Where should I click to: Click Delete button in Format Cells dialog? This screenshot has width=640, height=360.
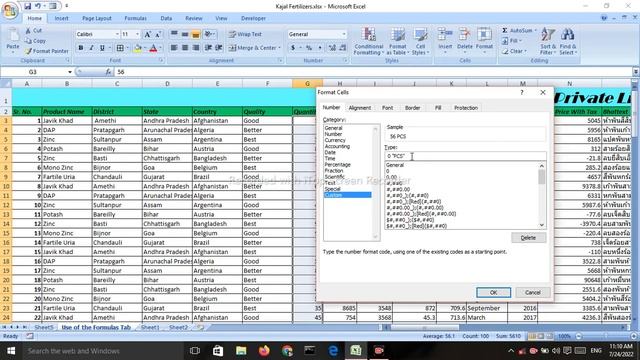coord(528,238)
